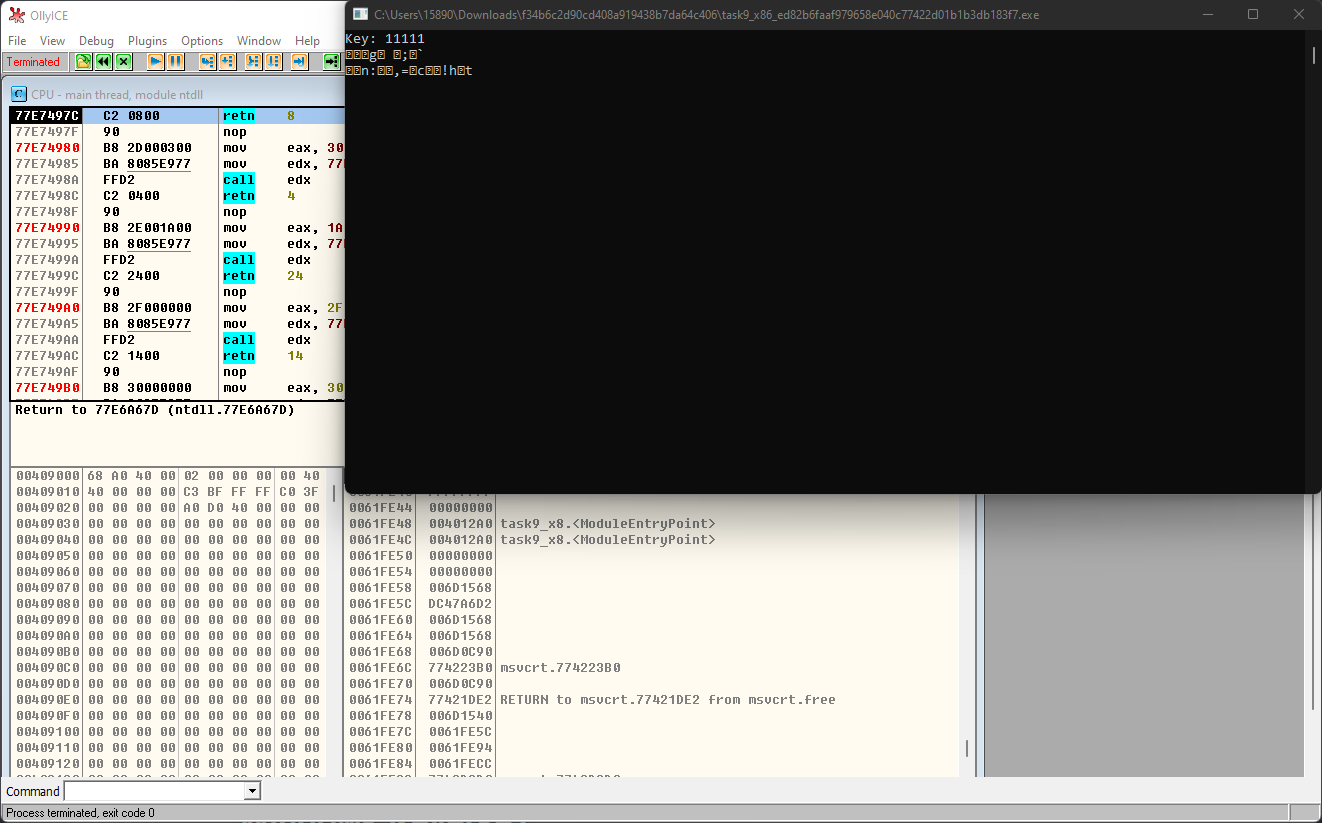
Task: Click the Step into toolbar icon
Action: pos(208,62)
